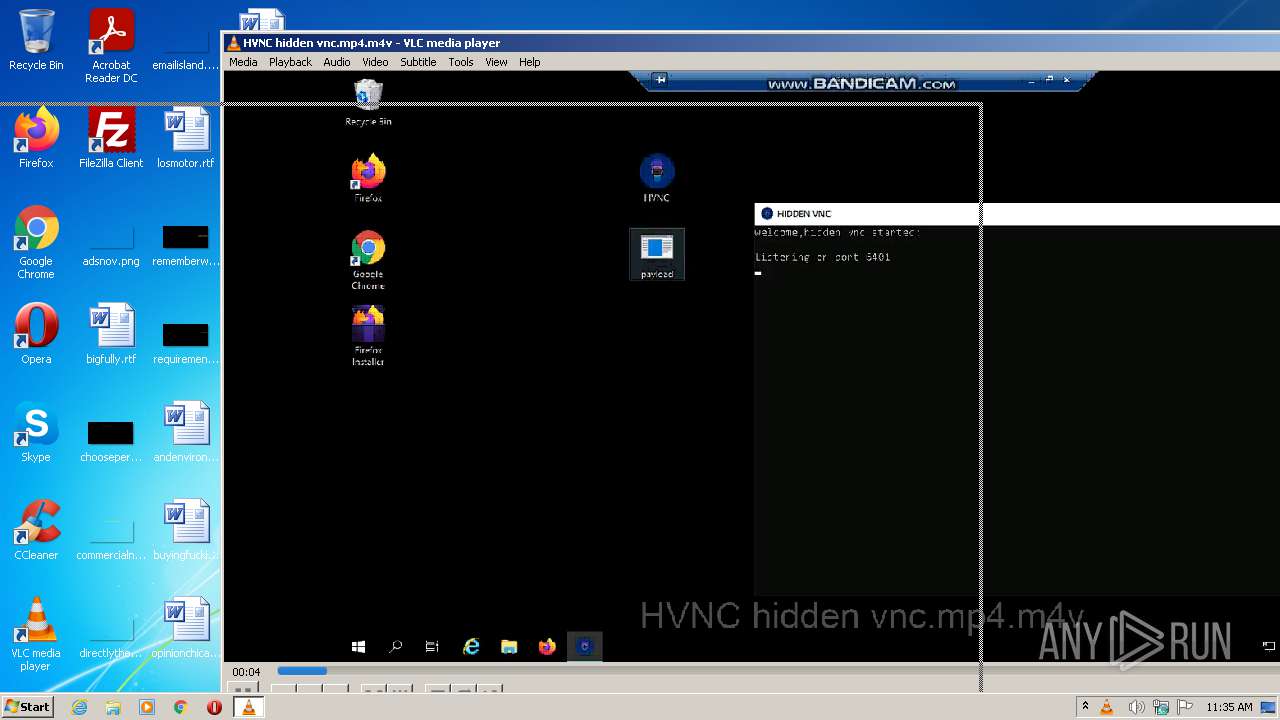Select the buyingfucki... Word document
The width and height of the screenshot is (1280, 720).
tap(186, 530)
